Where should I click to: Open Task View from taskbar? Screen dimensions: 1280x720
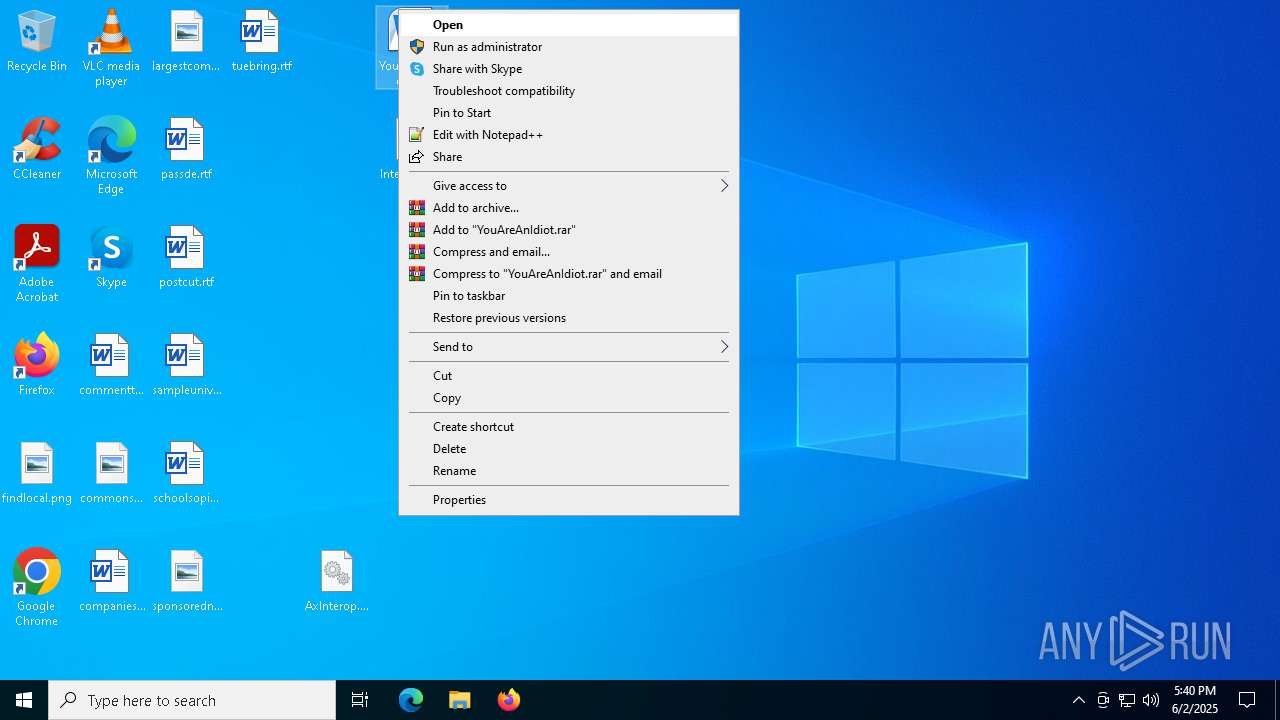(360, 700)
